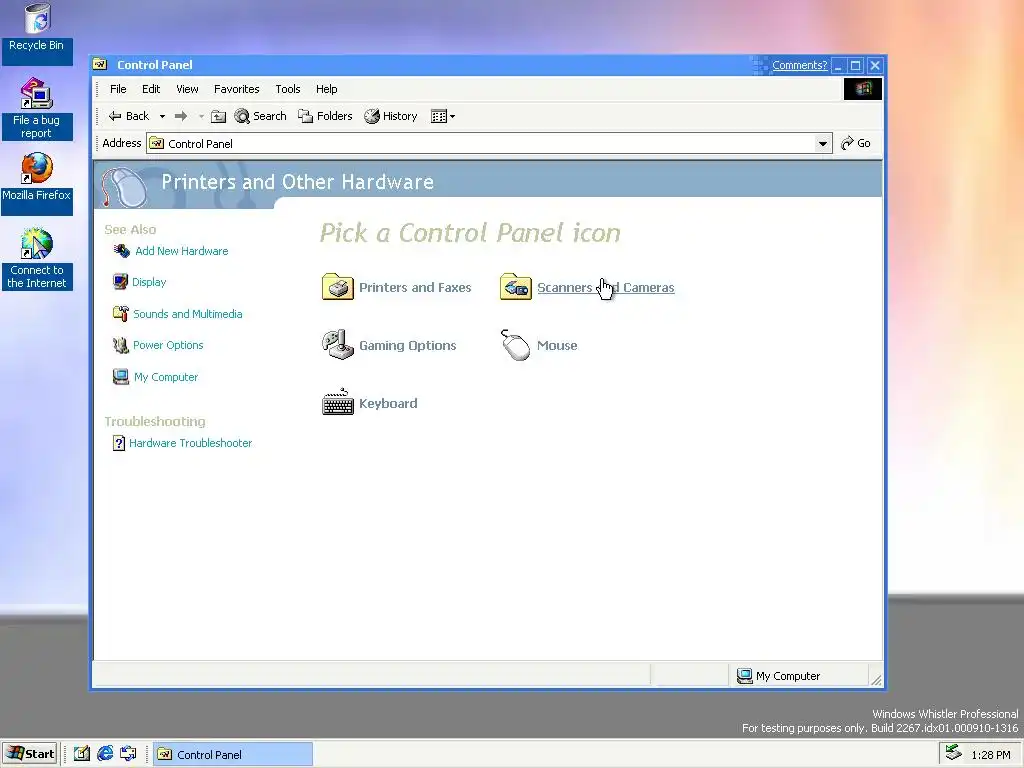Click the Comments? link in the title bar
The width and height of the screenshot is (1024, 768).
[x=799, y=65]
